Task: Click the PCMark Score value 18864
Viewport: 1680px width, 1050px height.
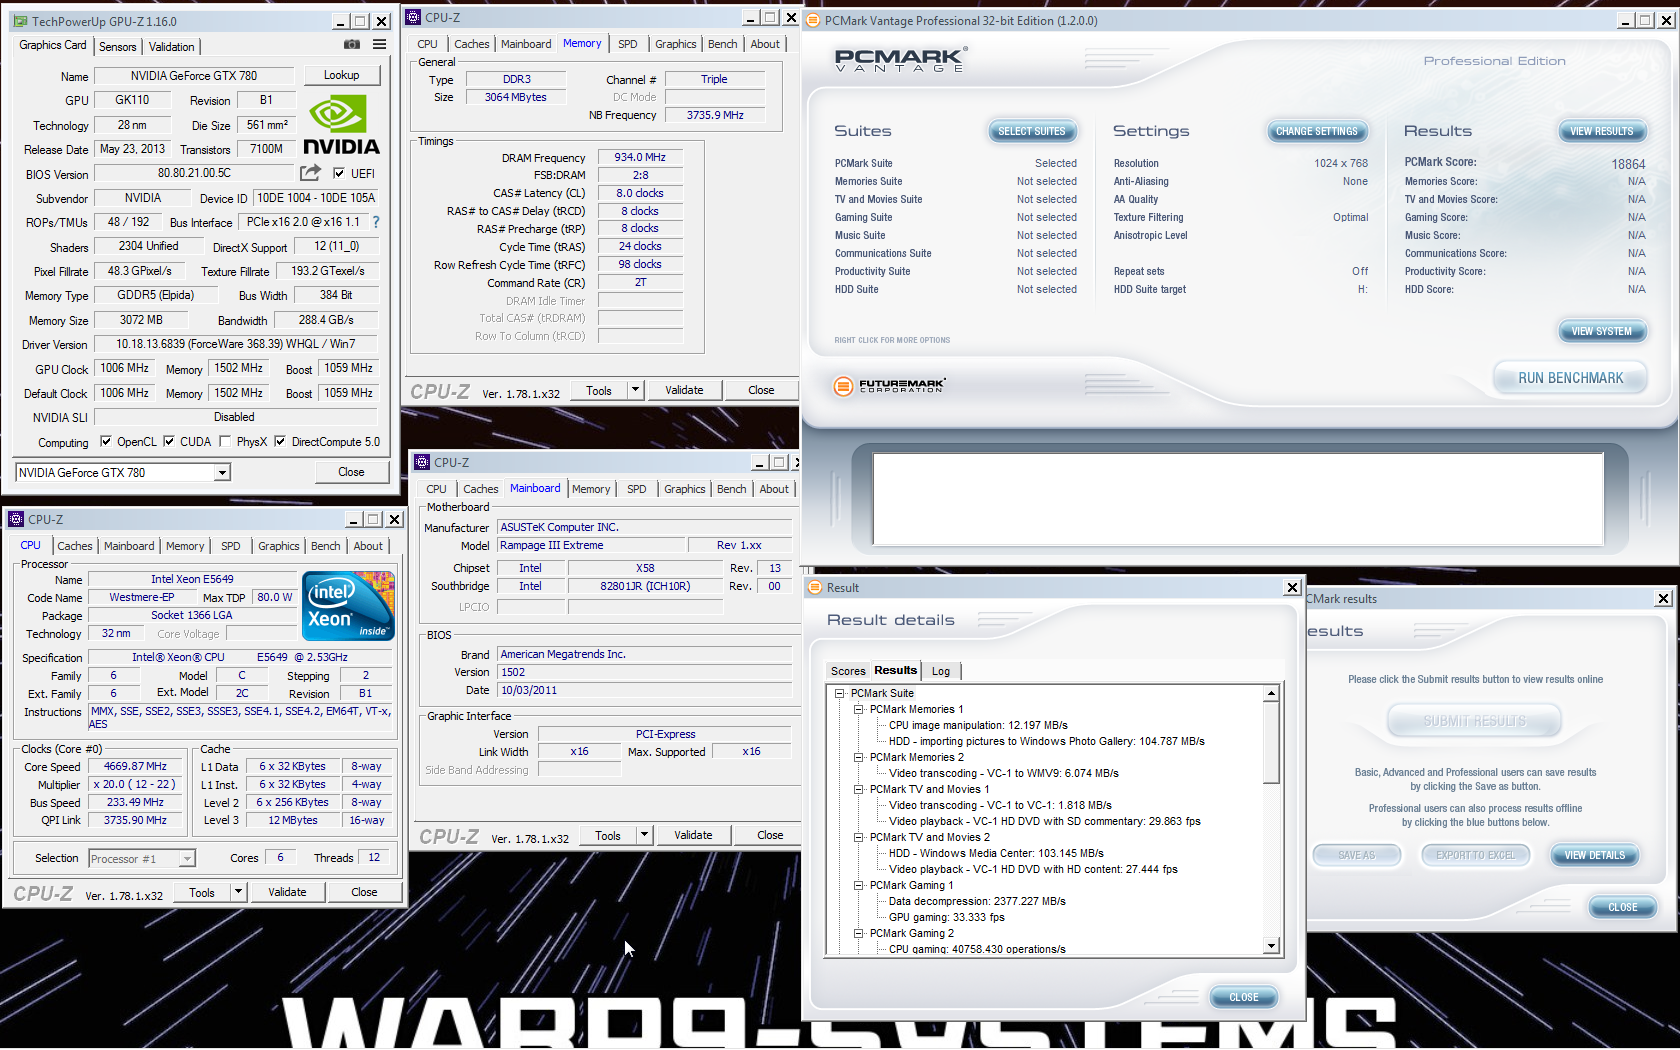Action: click(1628, 164)
